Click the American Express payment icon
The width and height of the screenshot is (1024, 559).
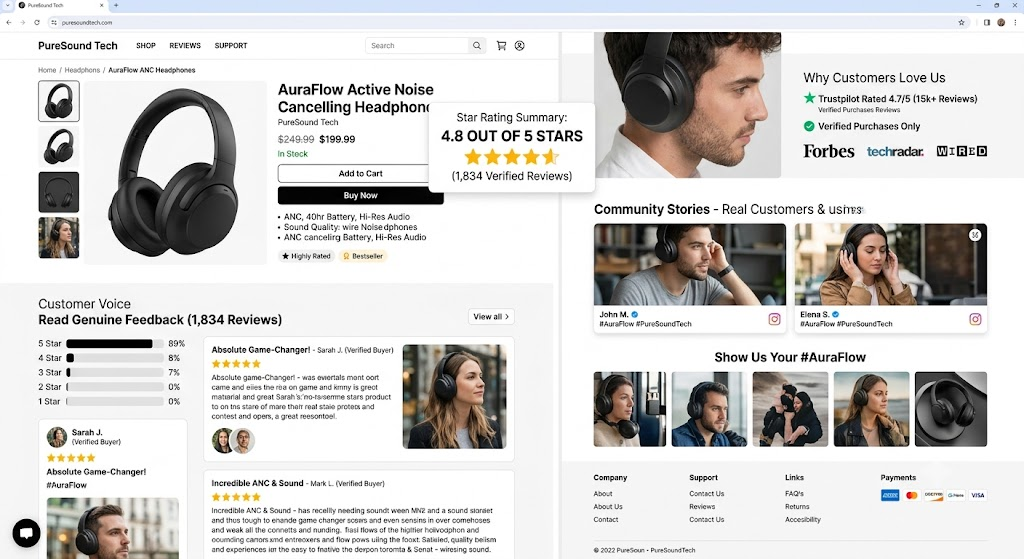tap(889, 495)
